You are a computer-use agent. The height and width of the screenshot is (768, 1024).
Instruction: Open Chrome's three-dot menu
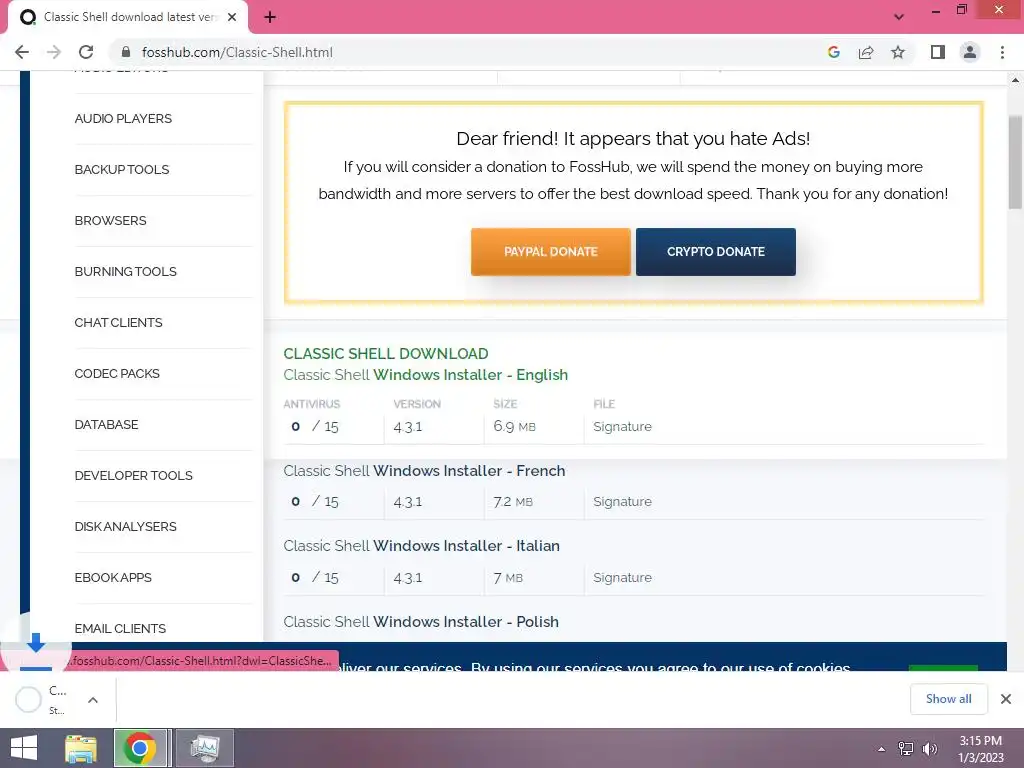click(1002, 52)
